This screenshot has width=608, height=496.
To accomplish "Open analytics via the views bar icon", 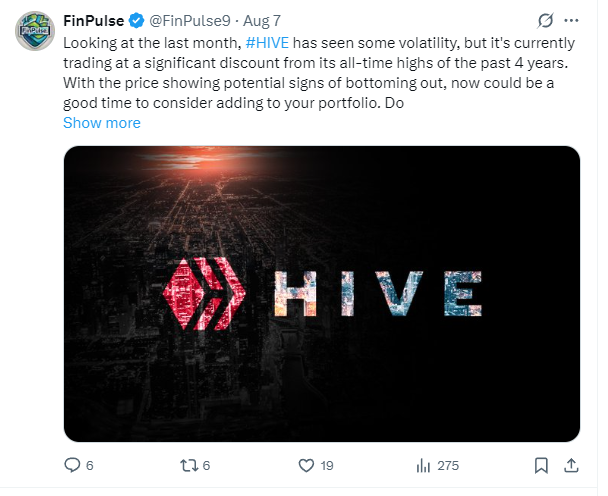I will point(423,465).
